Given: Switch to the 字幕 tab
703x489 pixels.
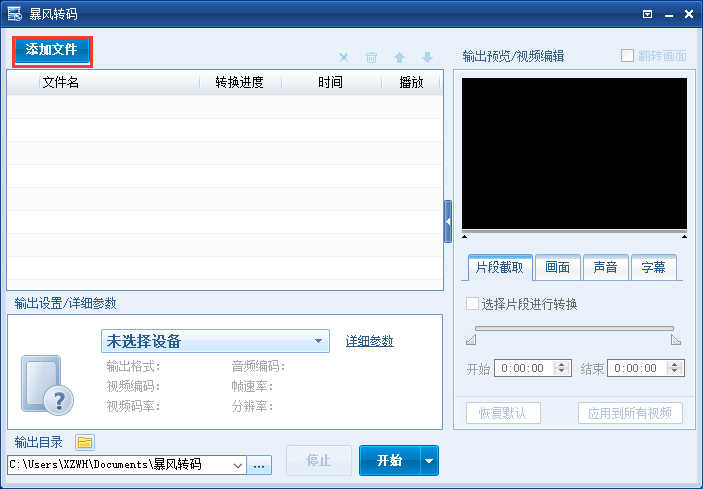Looking at the screenshot, I should [653, 267].
